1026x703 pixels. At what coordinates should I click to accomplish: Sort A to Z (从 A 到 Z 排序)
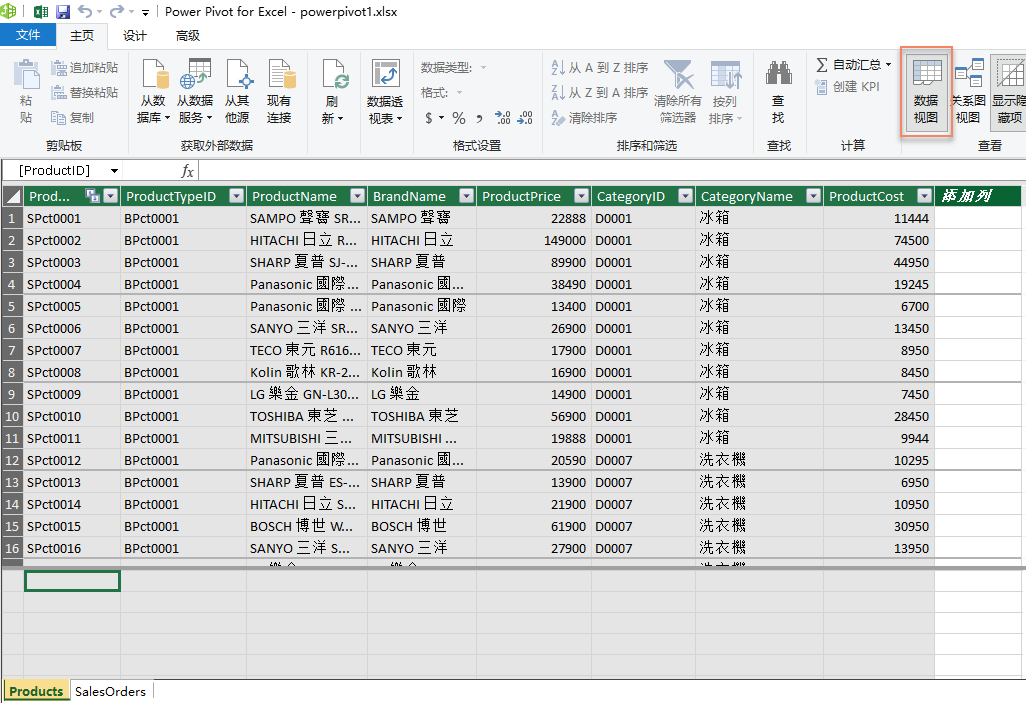point(600,67)
